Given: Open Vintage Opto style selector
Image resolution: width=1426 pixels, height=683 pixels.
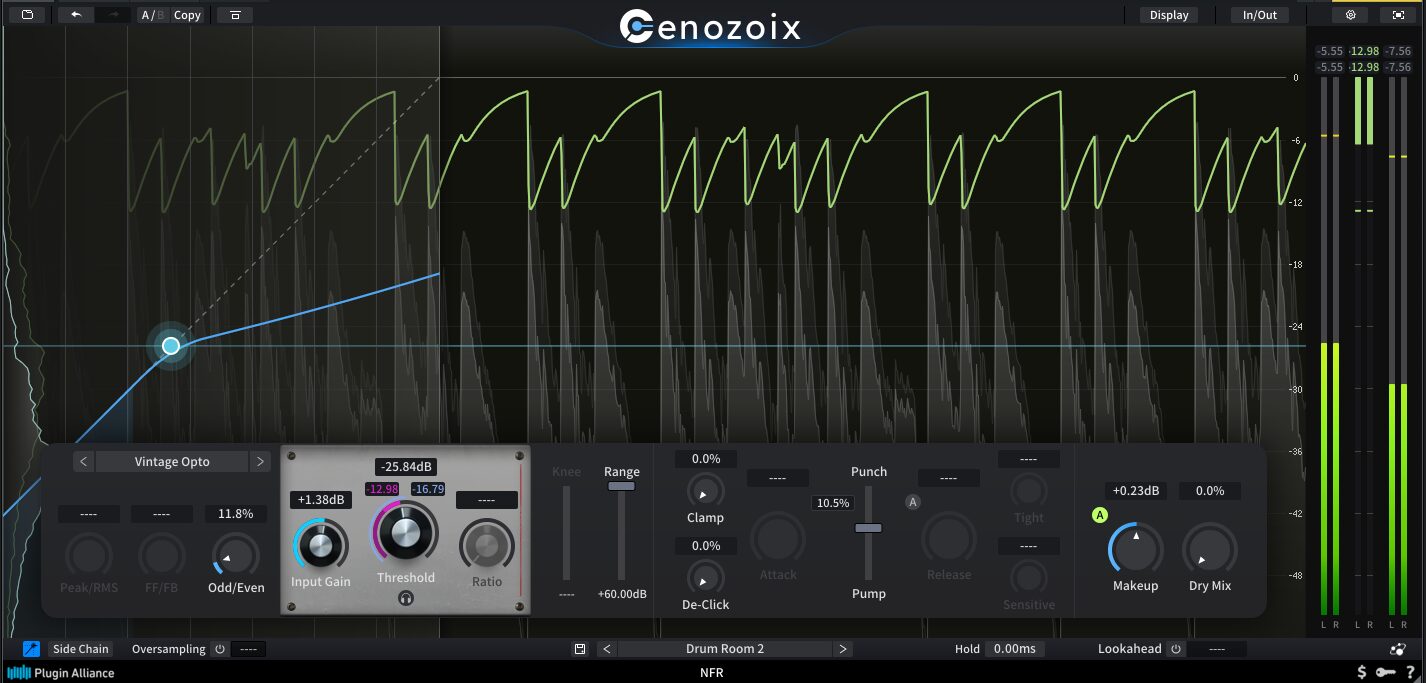Looking at the screenshot, I should [172, 462].
